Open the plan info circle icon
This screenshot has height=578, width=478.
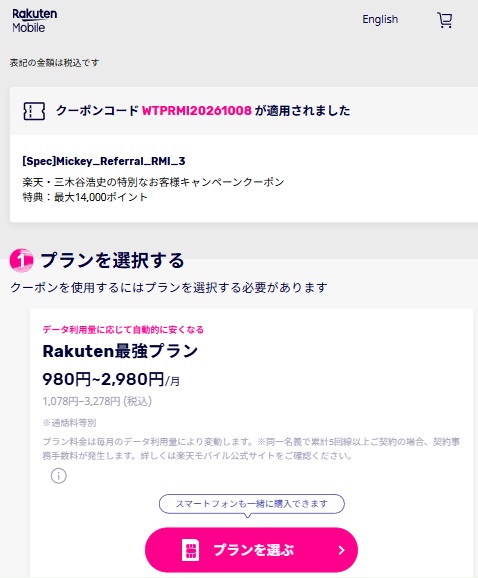[x=59, y=476]
